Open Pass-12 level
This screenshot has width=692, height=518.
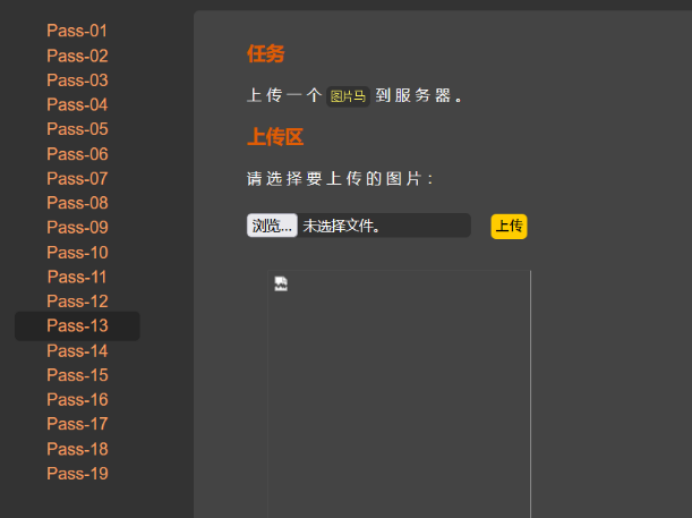[77, 301]
